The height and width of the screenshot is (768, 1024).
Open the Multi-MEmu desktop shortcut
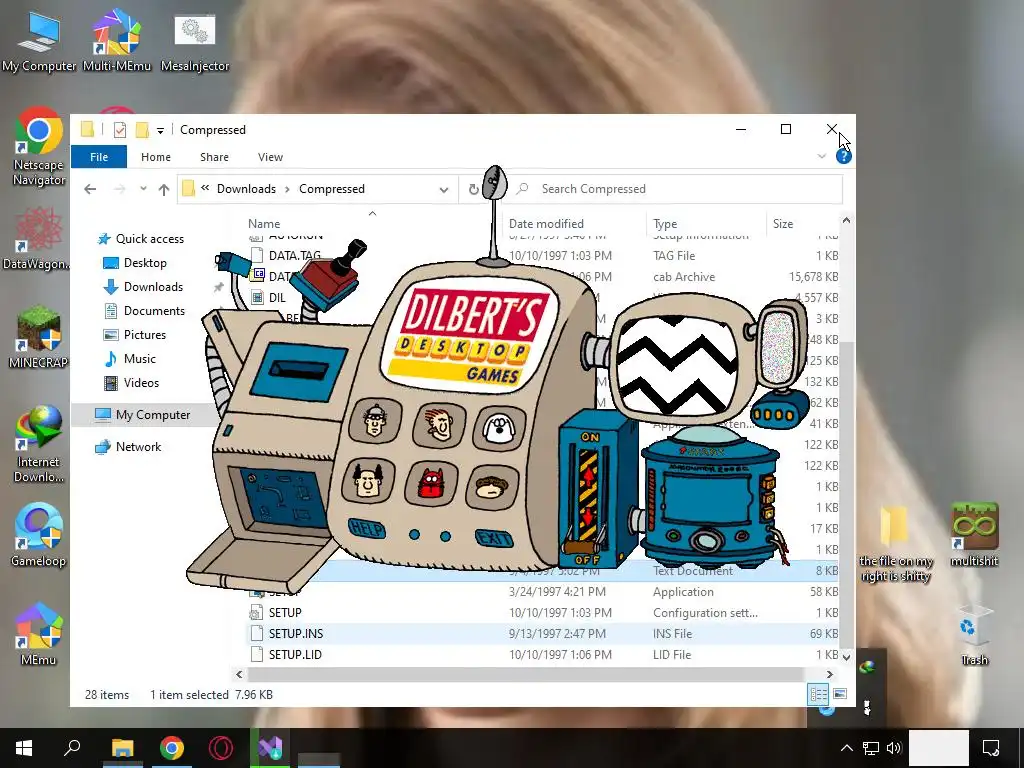point(116,40)
